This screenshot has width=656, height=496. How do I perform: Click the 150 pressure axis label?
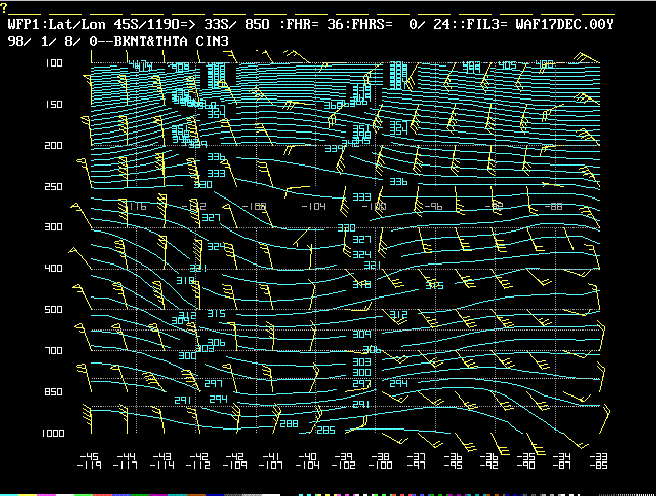coord(54,105)
